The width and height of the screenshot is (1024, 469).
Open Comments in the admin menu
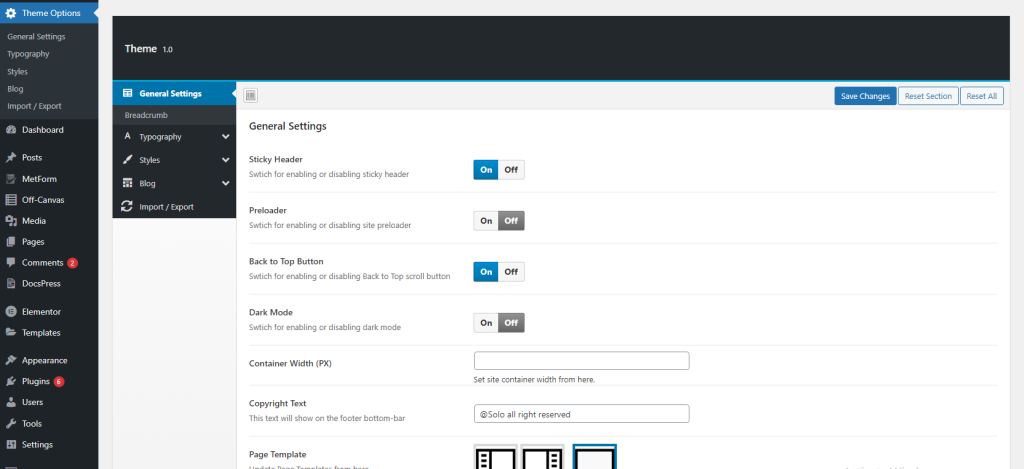coord(42,263)
